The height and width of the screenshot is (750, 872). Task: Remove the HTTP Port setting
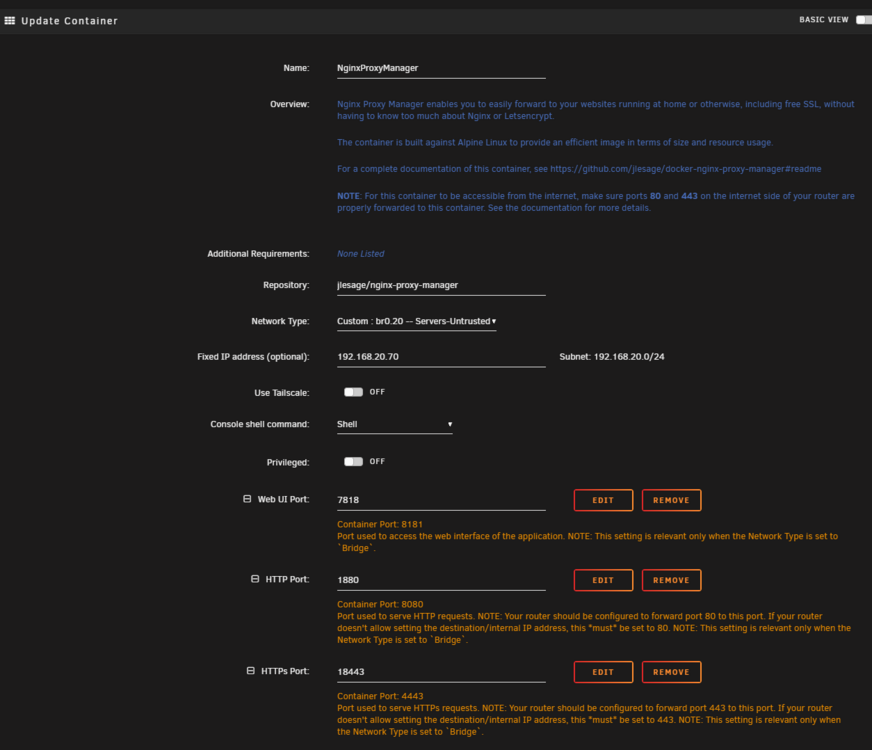(x=671, y=580)
